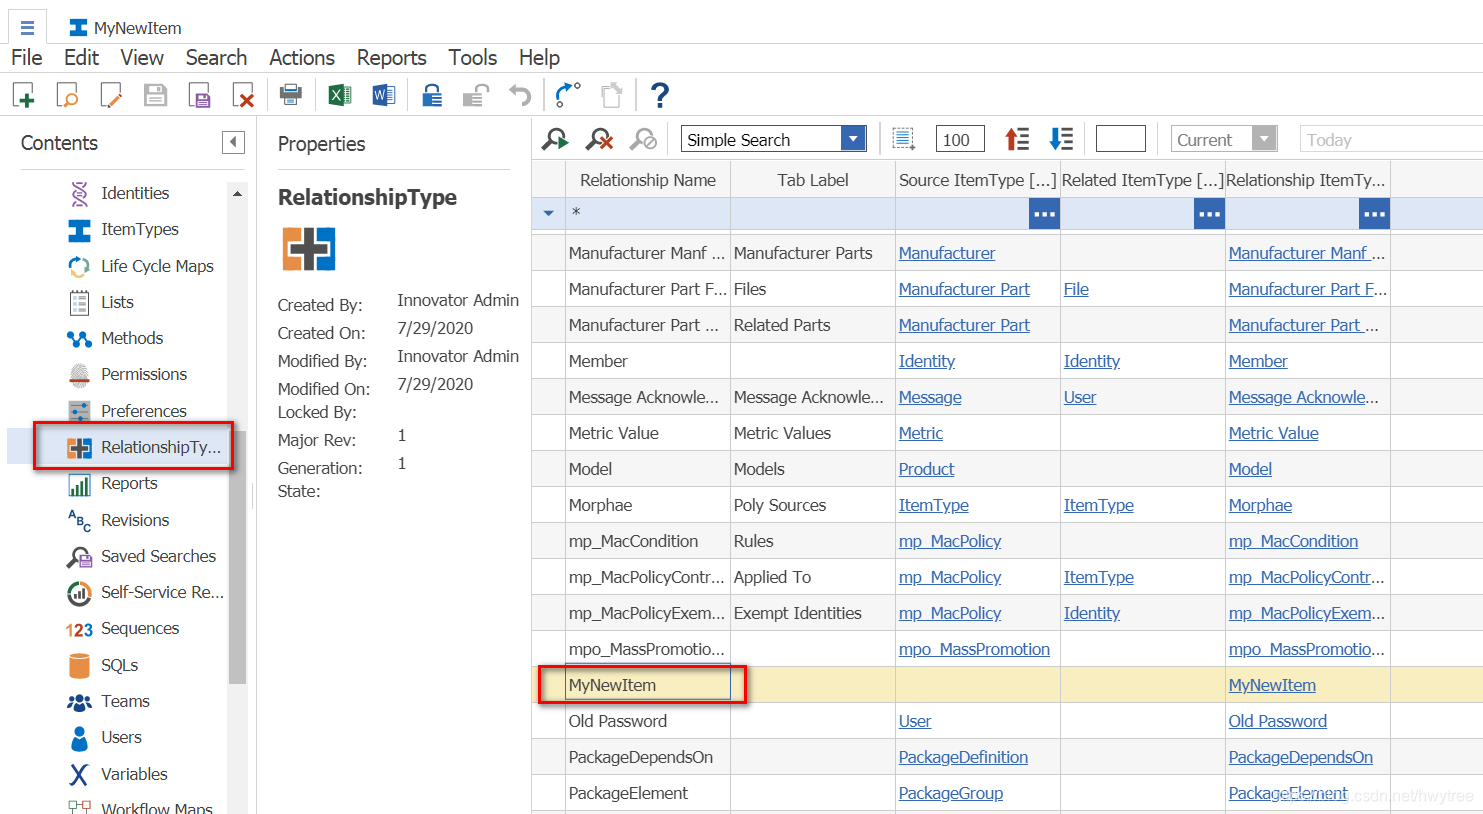The image size is (1483, 814).
Task: Open the File menu
Action: click(x=26, y=58)
